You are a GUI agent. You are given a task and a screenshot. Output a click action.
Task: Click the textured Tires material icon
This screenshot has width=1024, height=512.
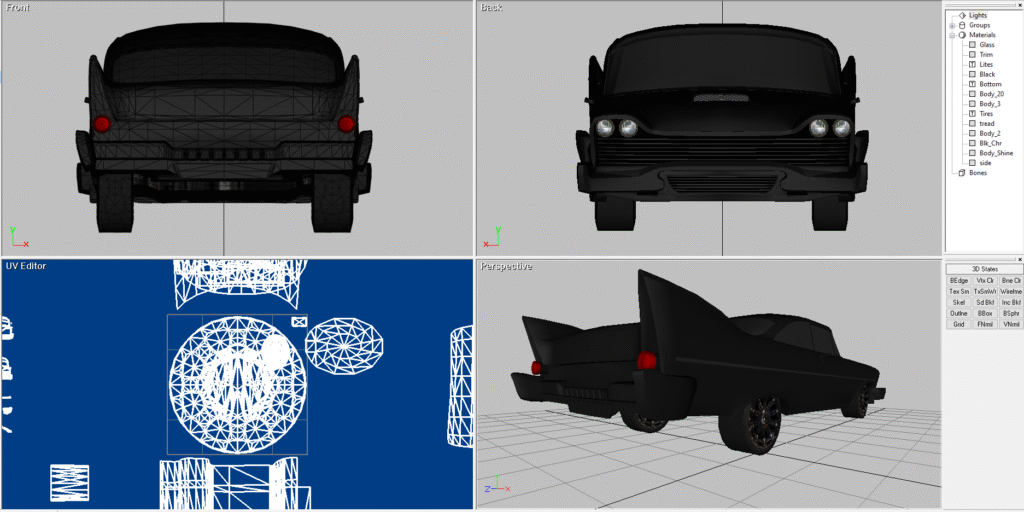tap(971, 114)
